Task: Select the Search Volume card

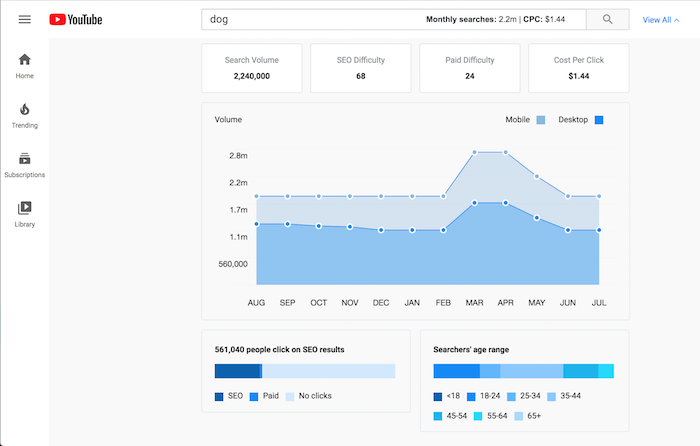Action: click(250, 68)
